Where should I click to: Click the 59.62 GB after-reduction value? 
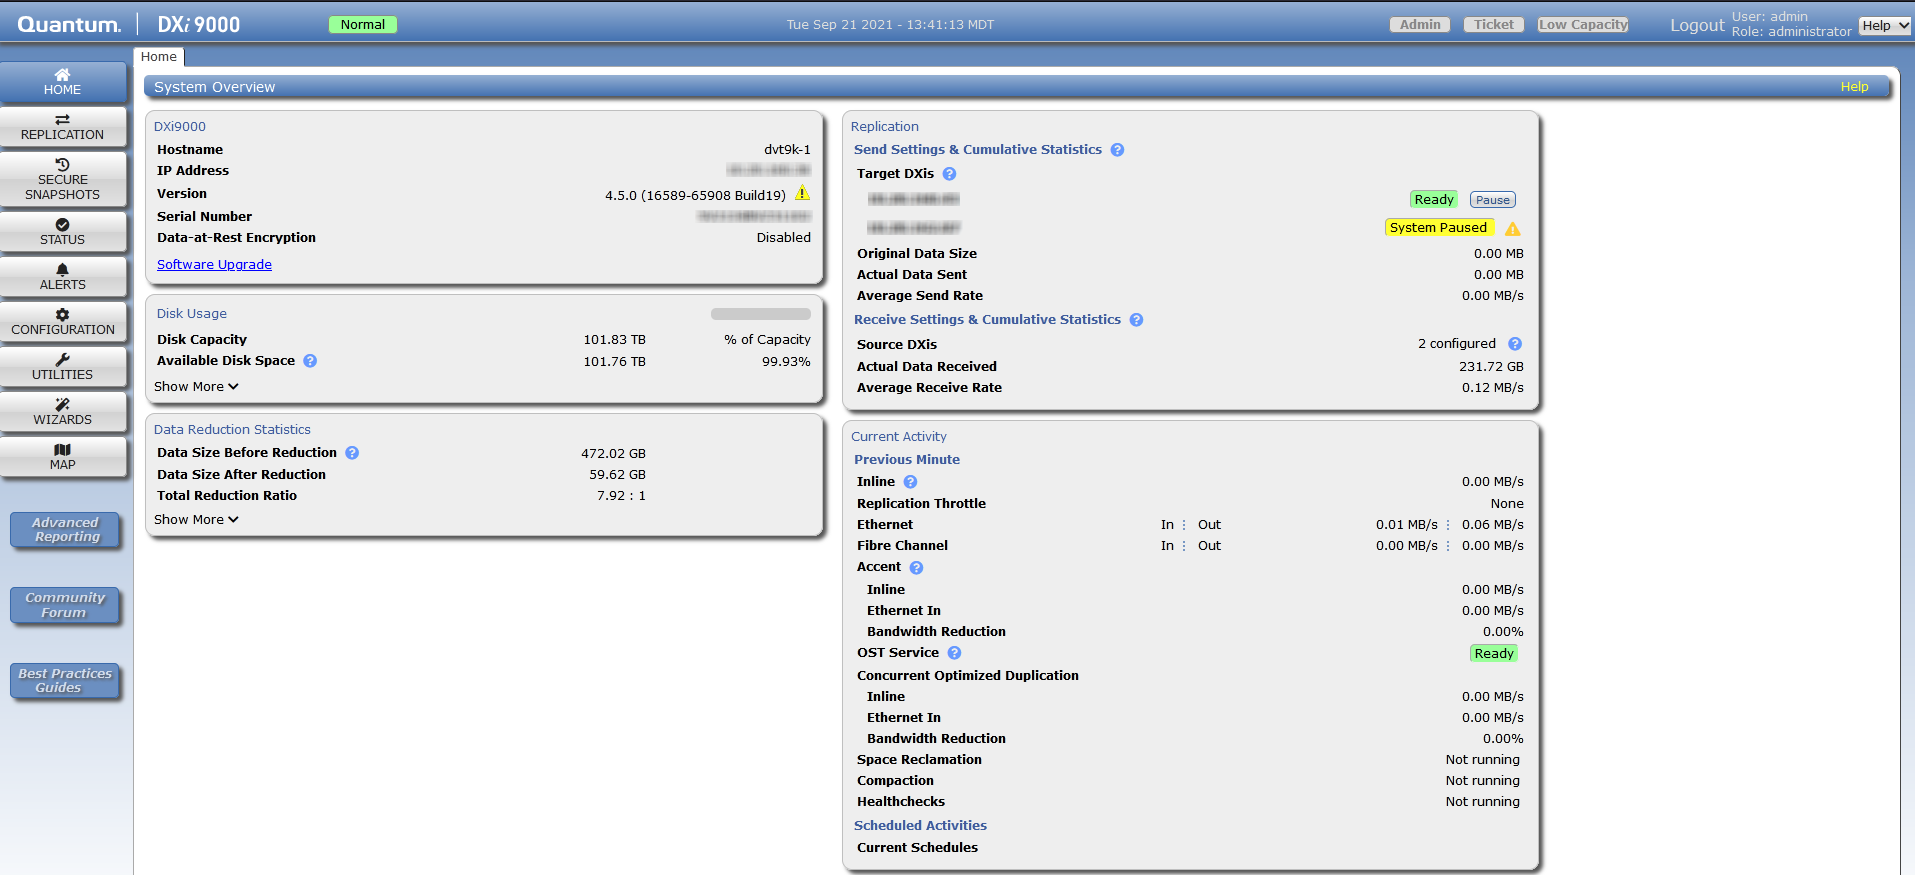coord(617,475)
